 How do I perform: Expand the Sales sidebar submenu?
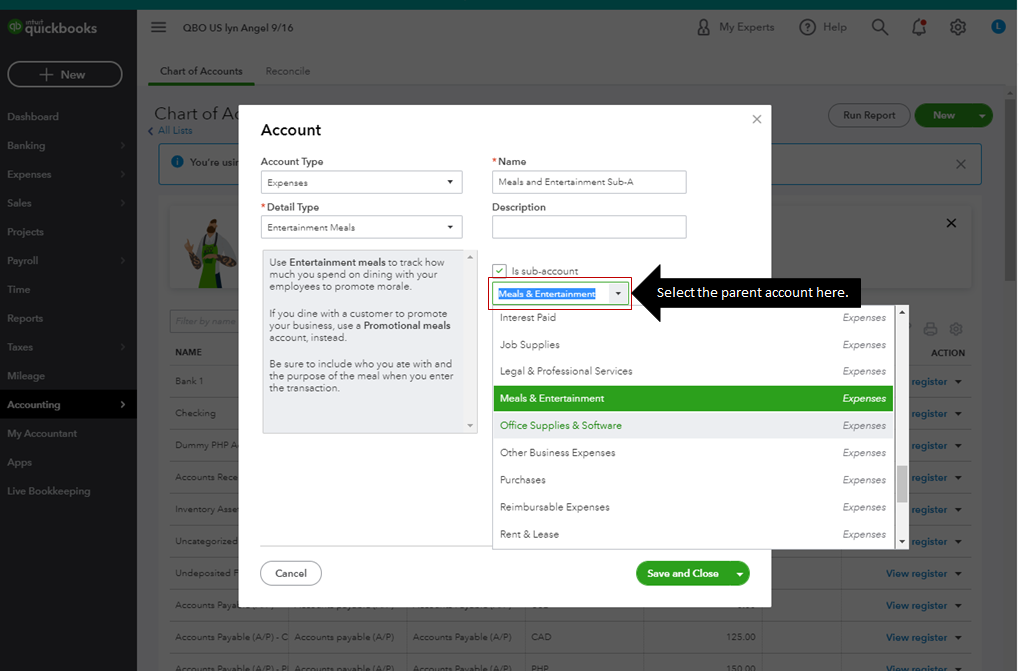pos(123,203)
